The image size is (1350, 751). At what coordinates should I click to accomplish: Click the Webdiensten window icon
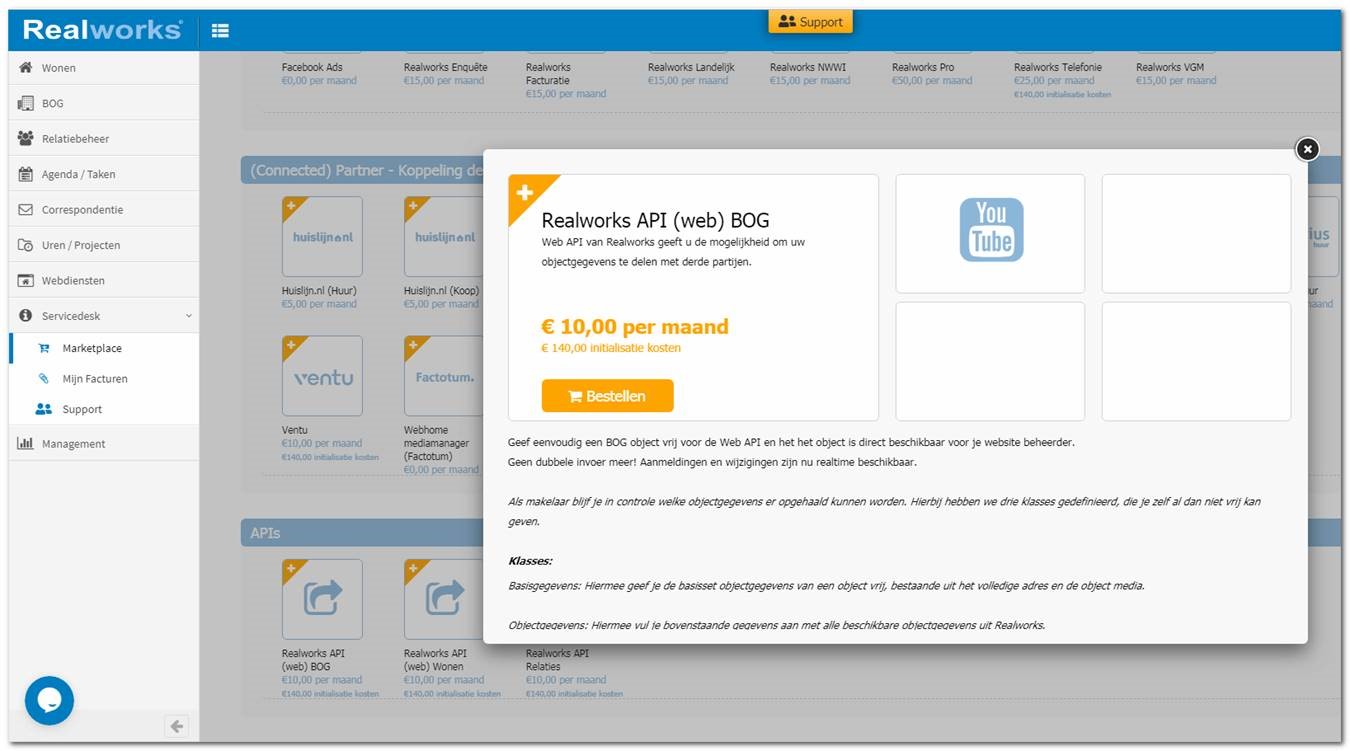coord(26,281)
